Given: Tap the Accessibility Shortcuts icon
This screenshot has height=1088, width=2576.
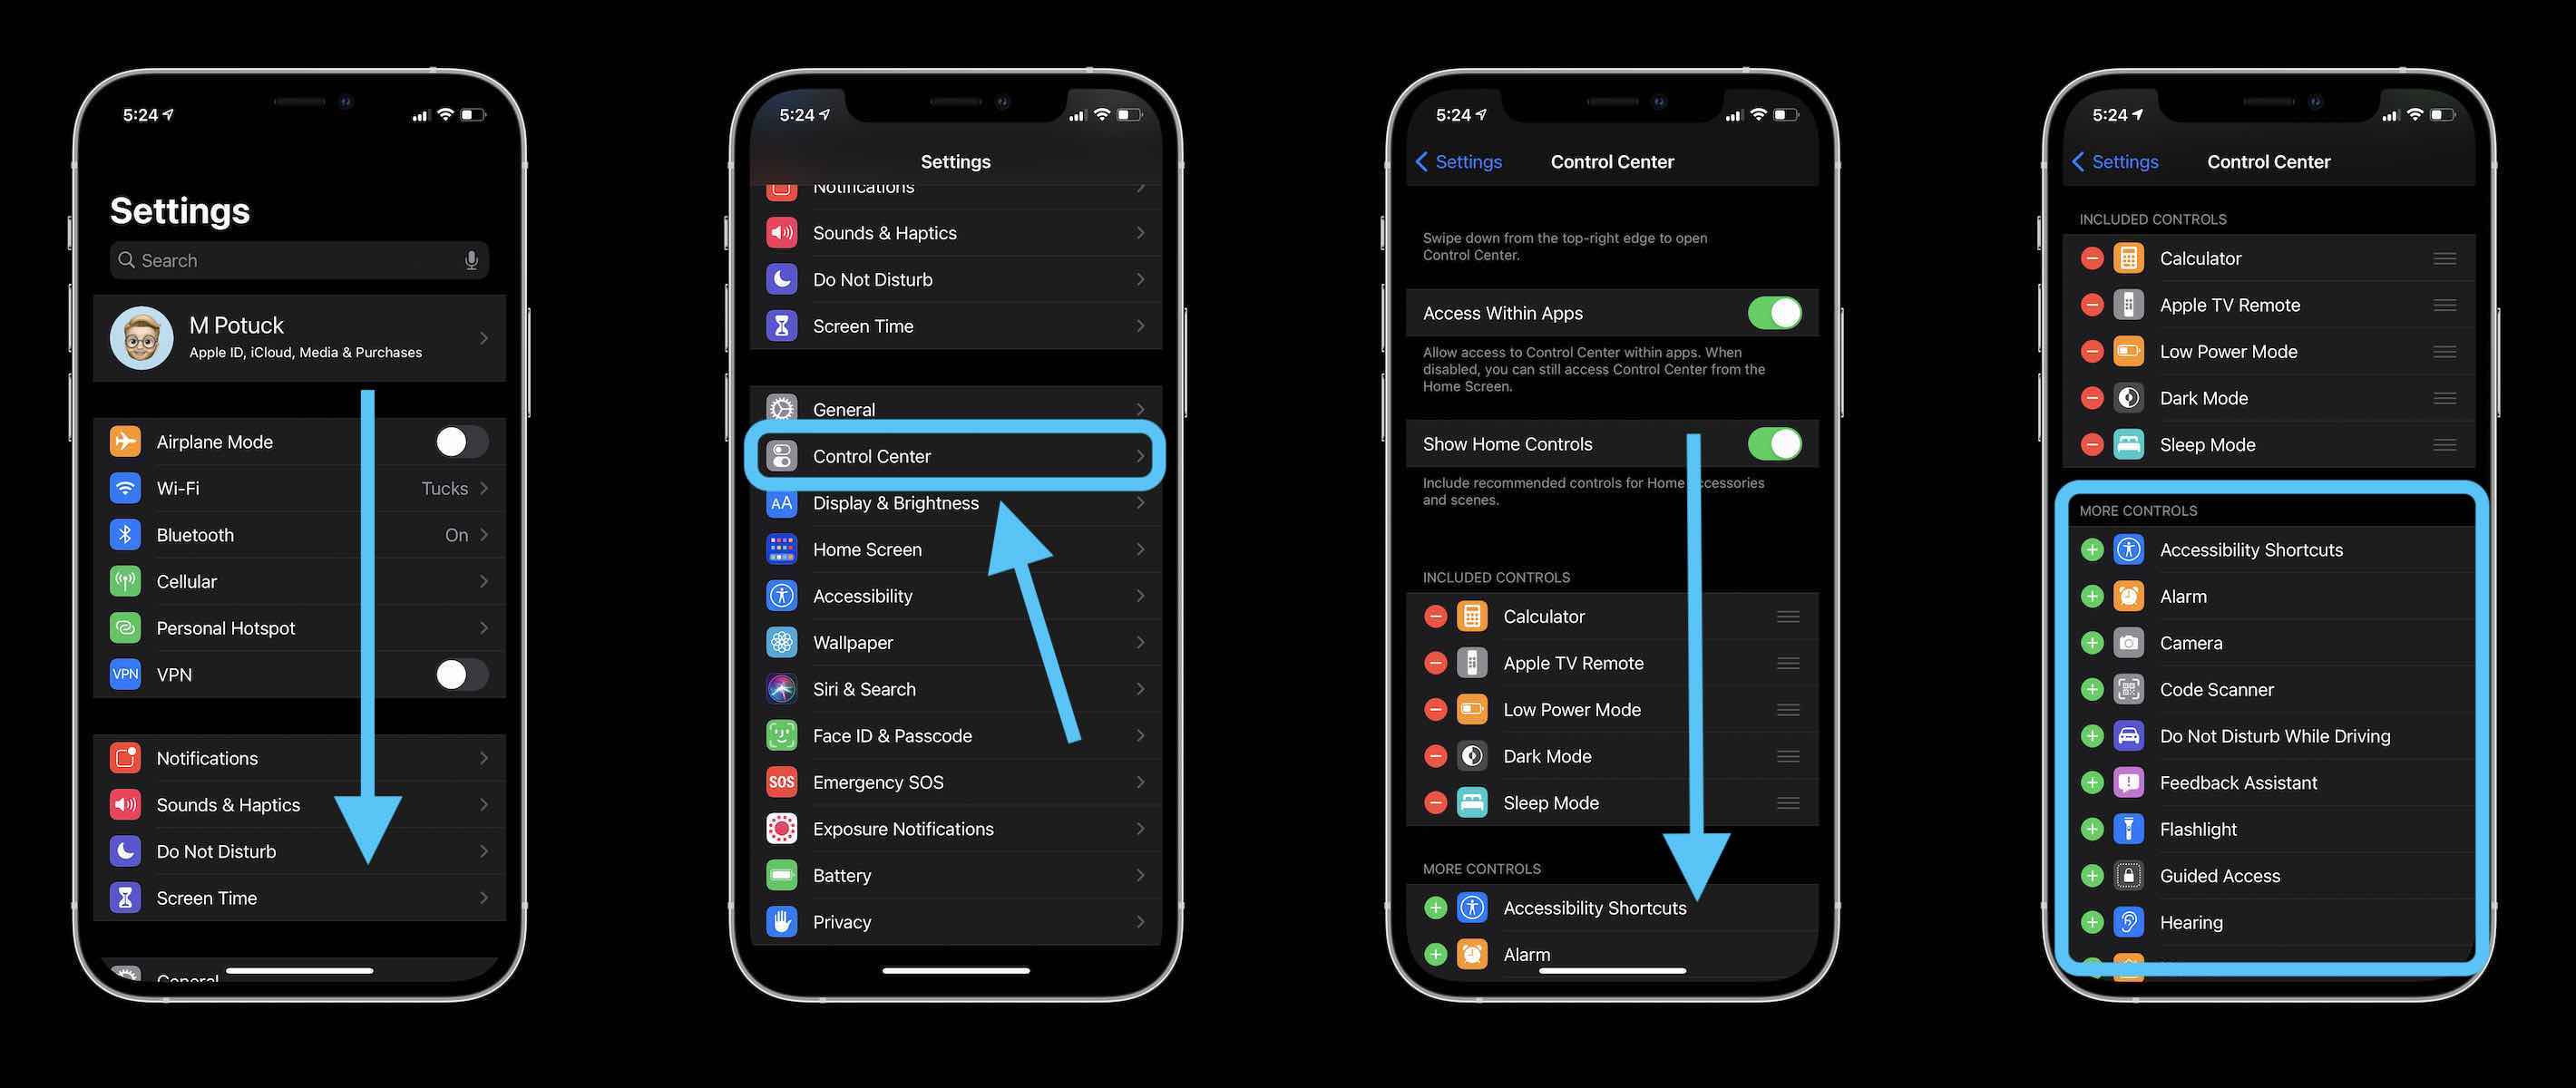Looking at the screenshot, I should [x=2129, y=549].
